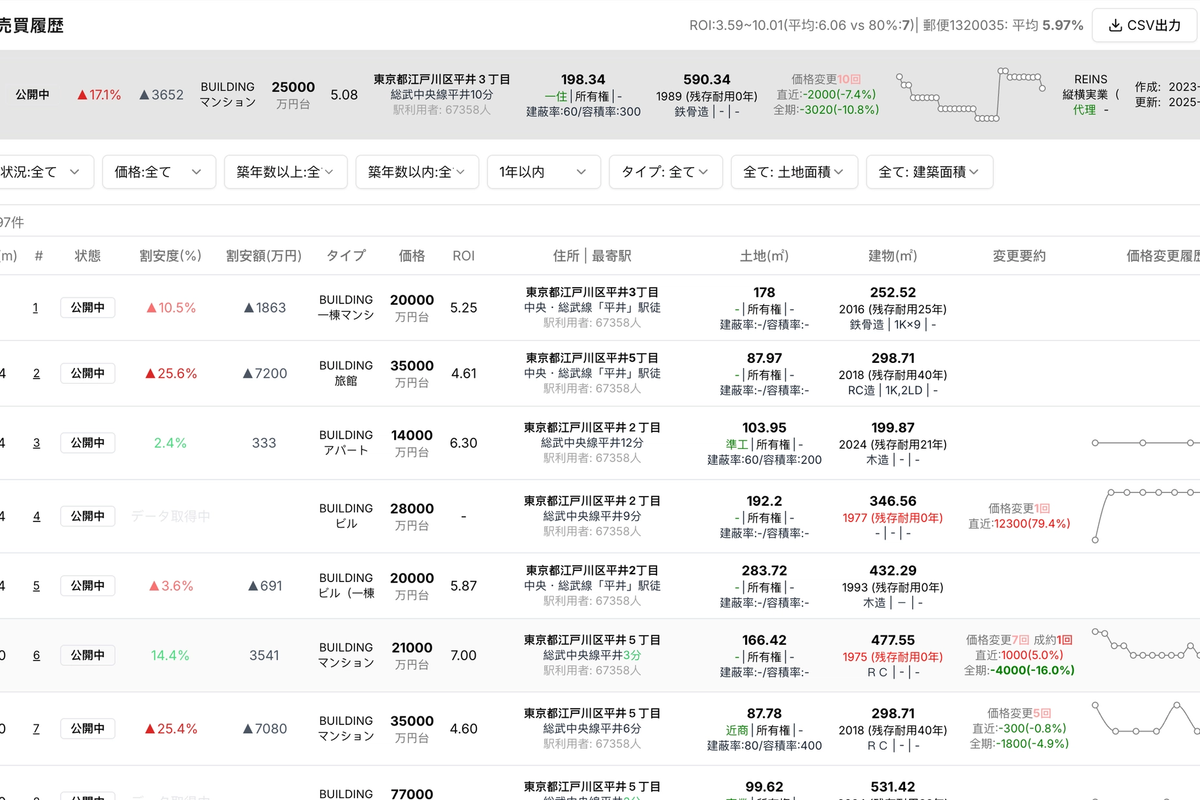Click the 28000 万円台 price cell
The width and height of the screenshot is (1200, 800).
[x=412, y=516]
